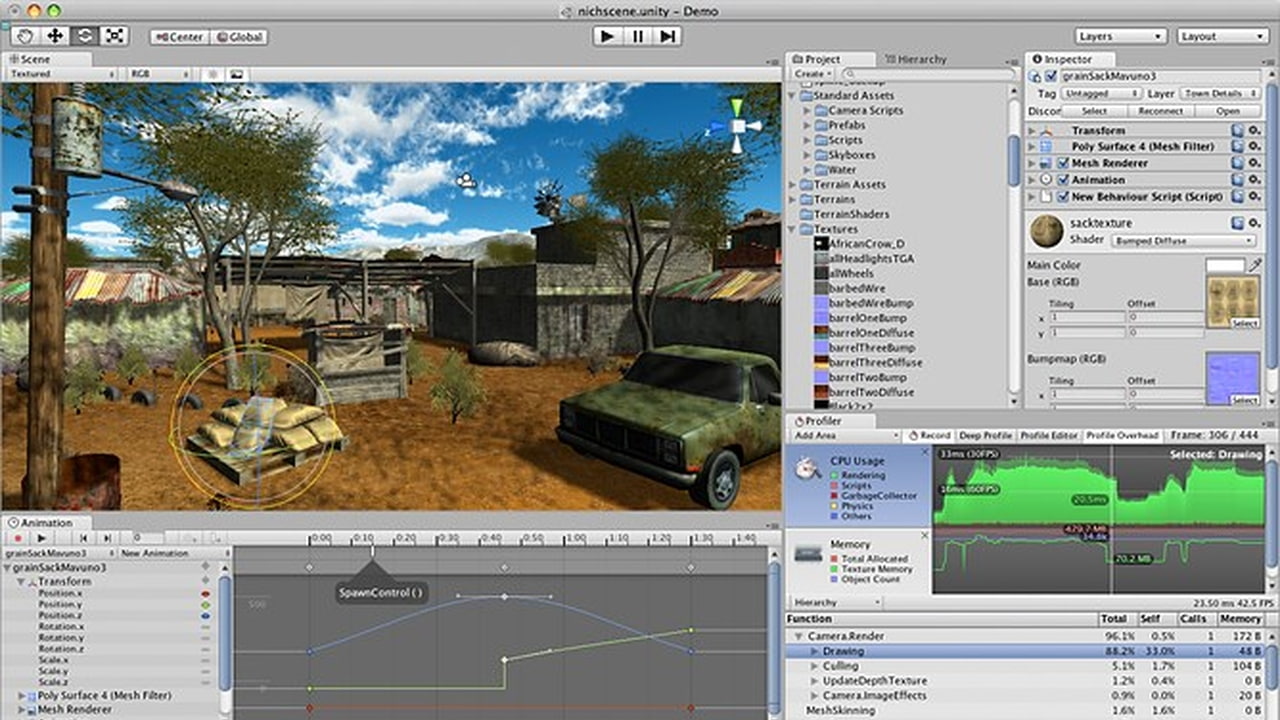Switch to the Hierarchy tab
Screen dimensions: 1280x720
[914, 59]
